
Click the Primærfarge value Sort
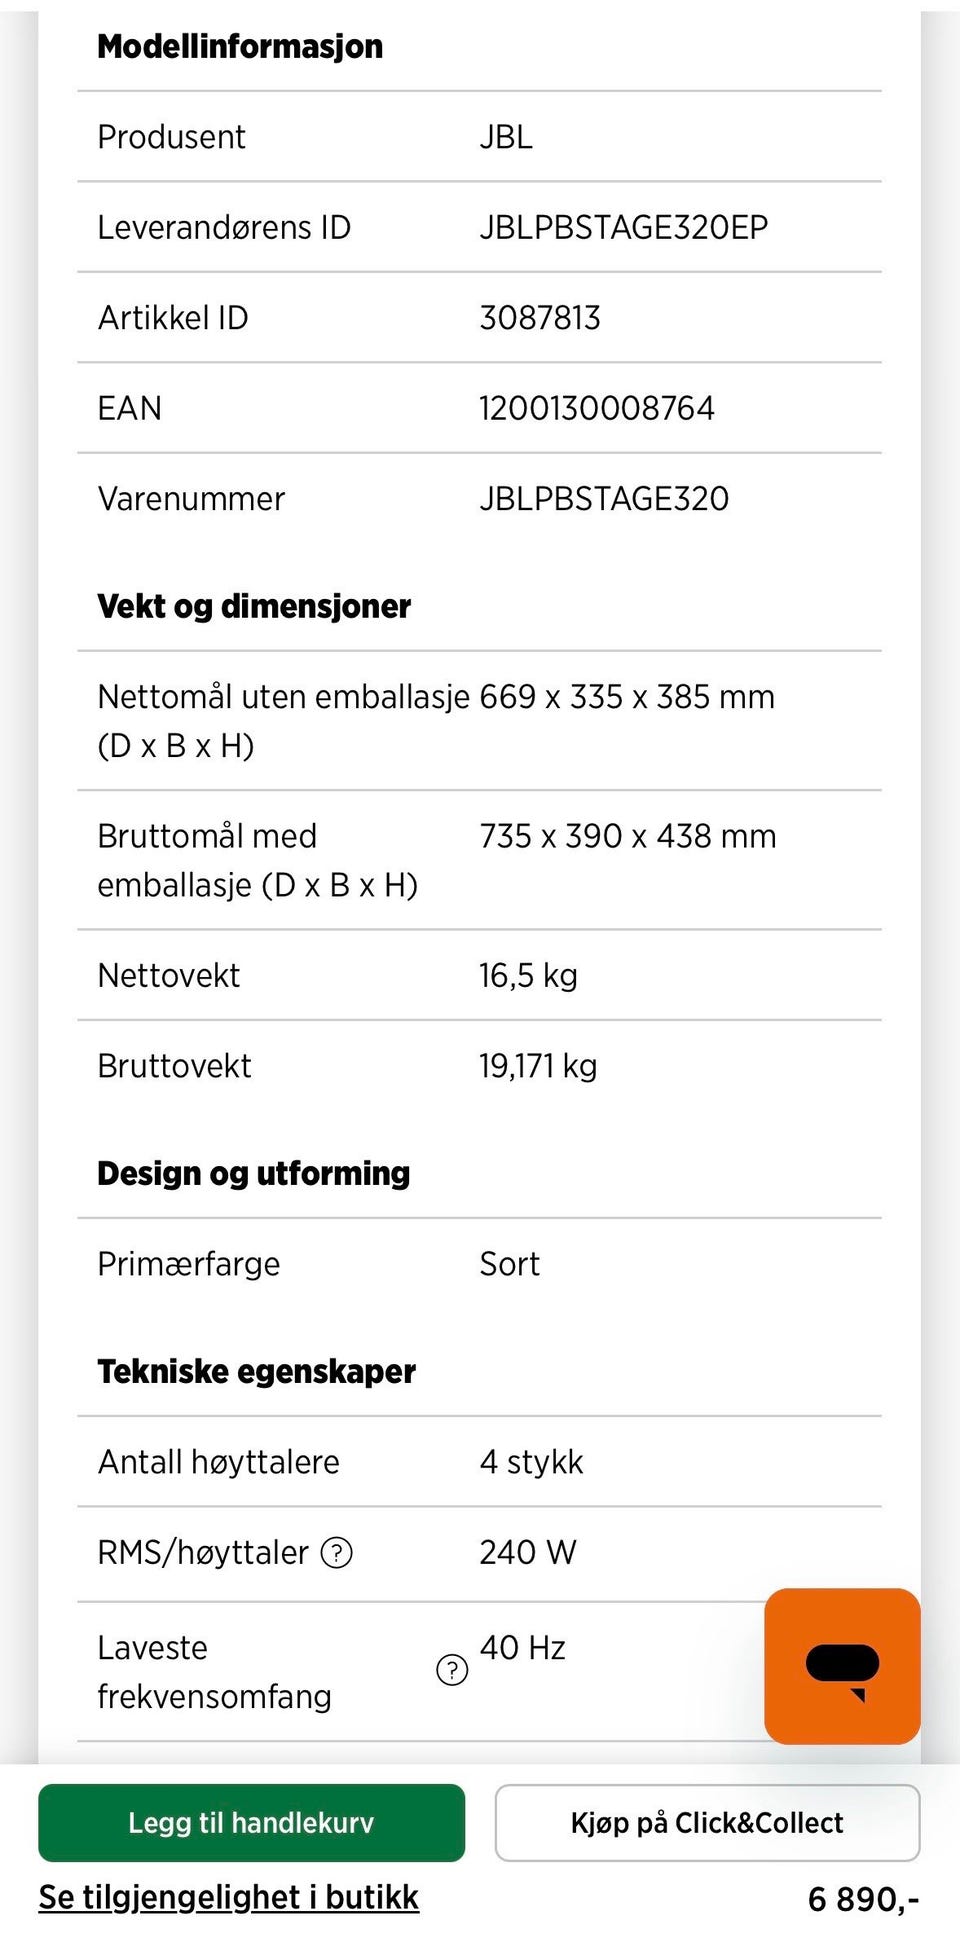(509, 1264)
